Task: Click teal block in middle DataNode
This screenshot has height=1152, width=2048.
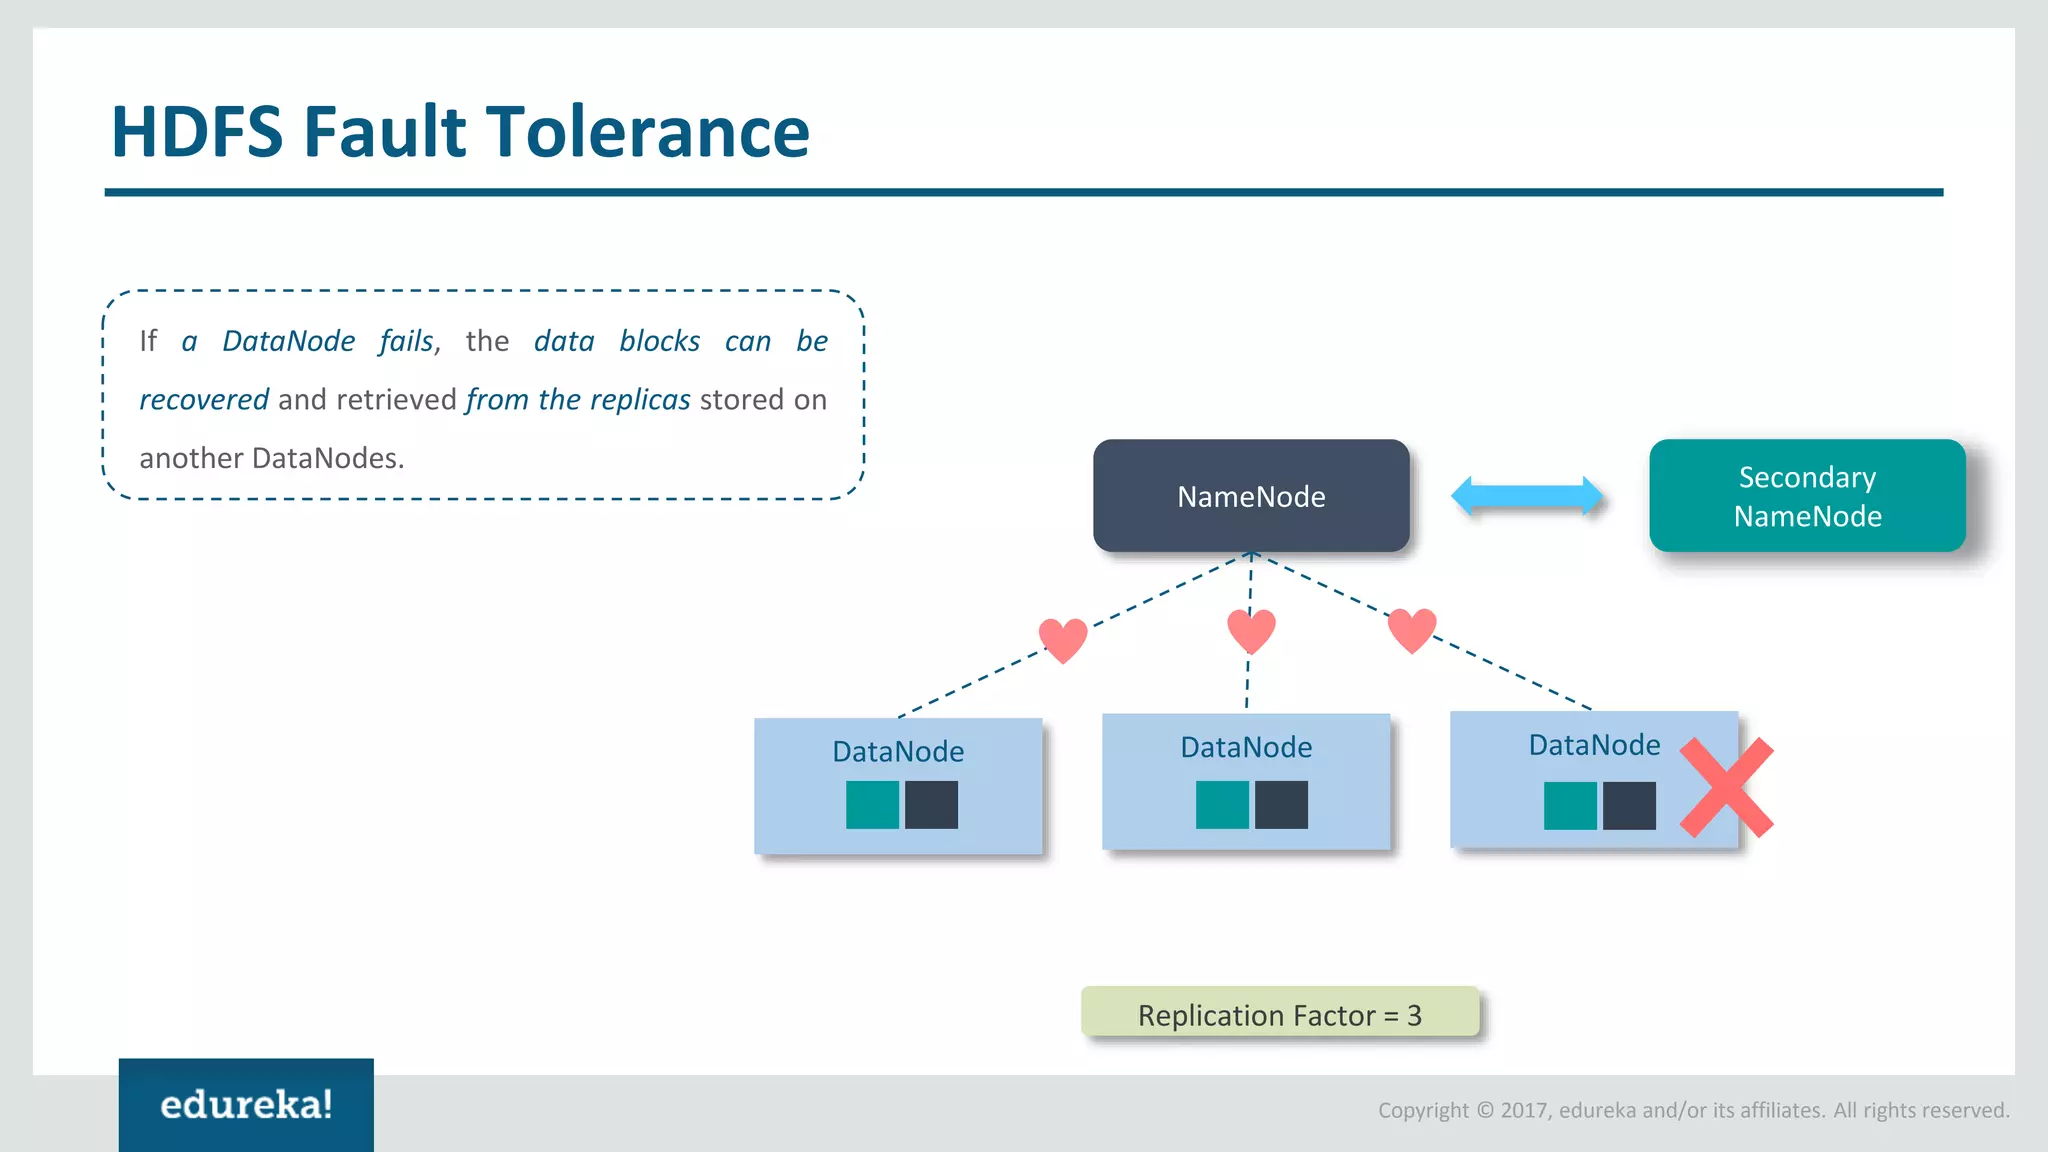Action: point(1222,805)
